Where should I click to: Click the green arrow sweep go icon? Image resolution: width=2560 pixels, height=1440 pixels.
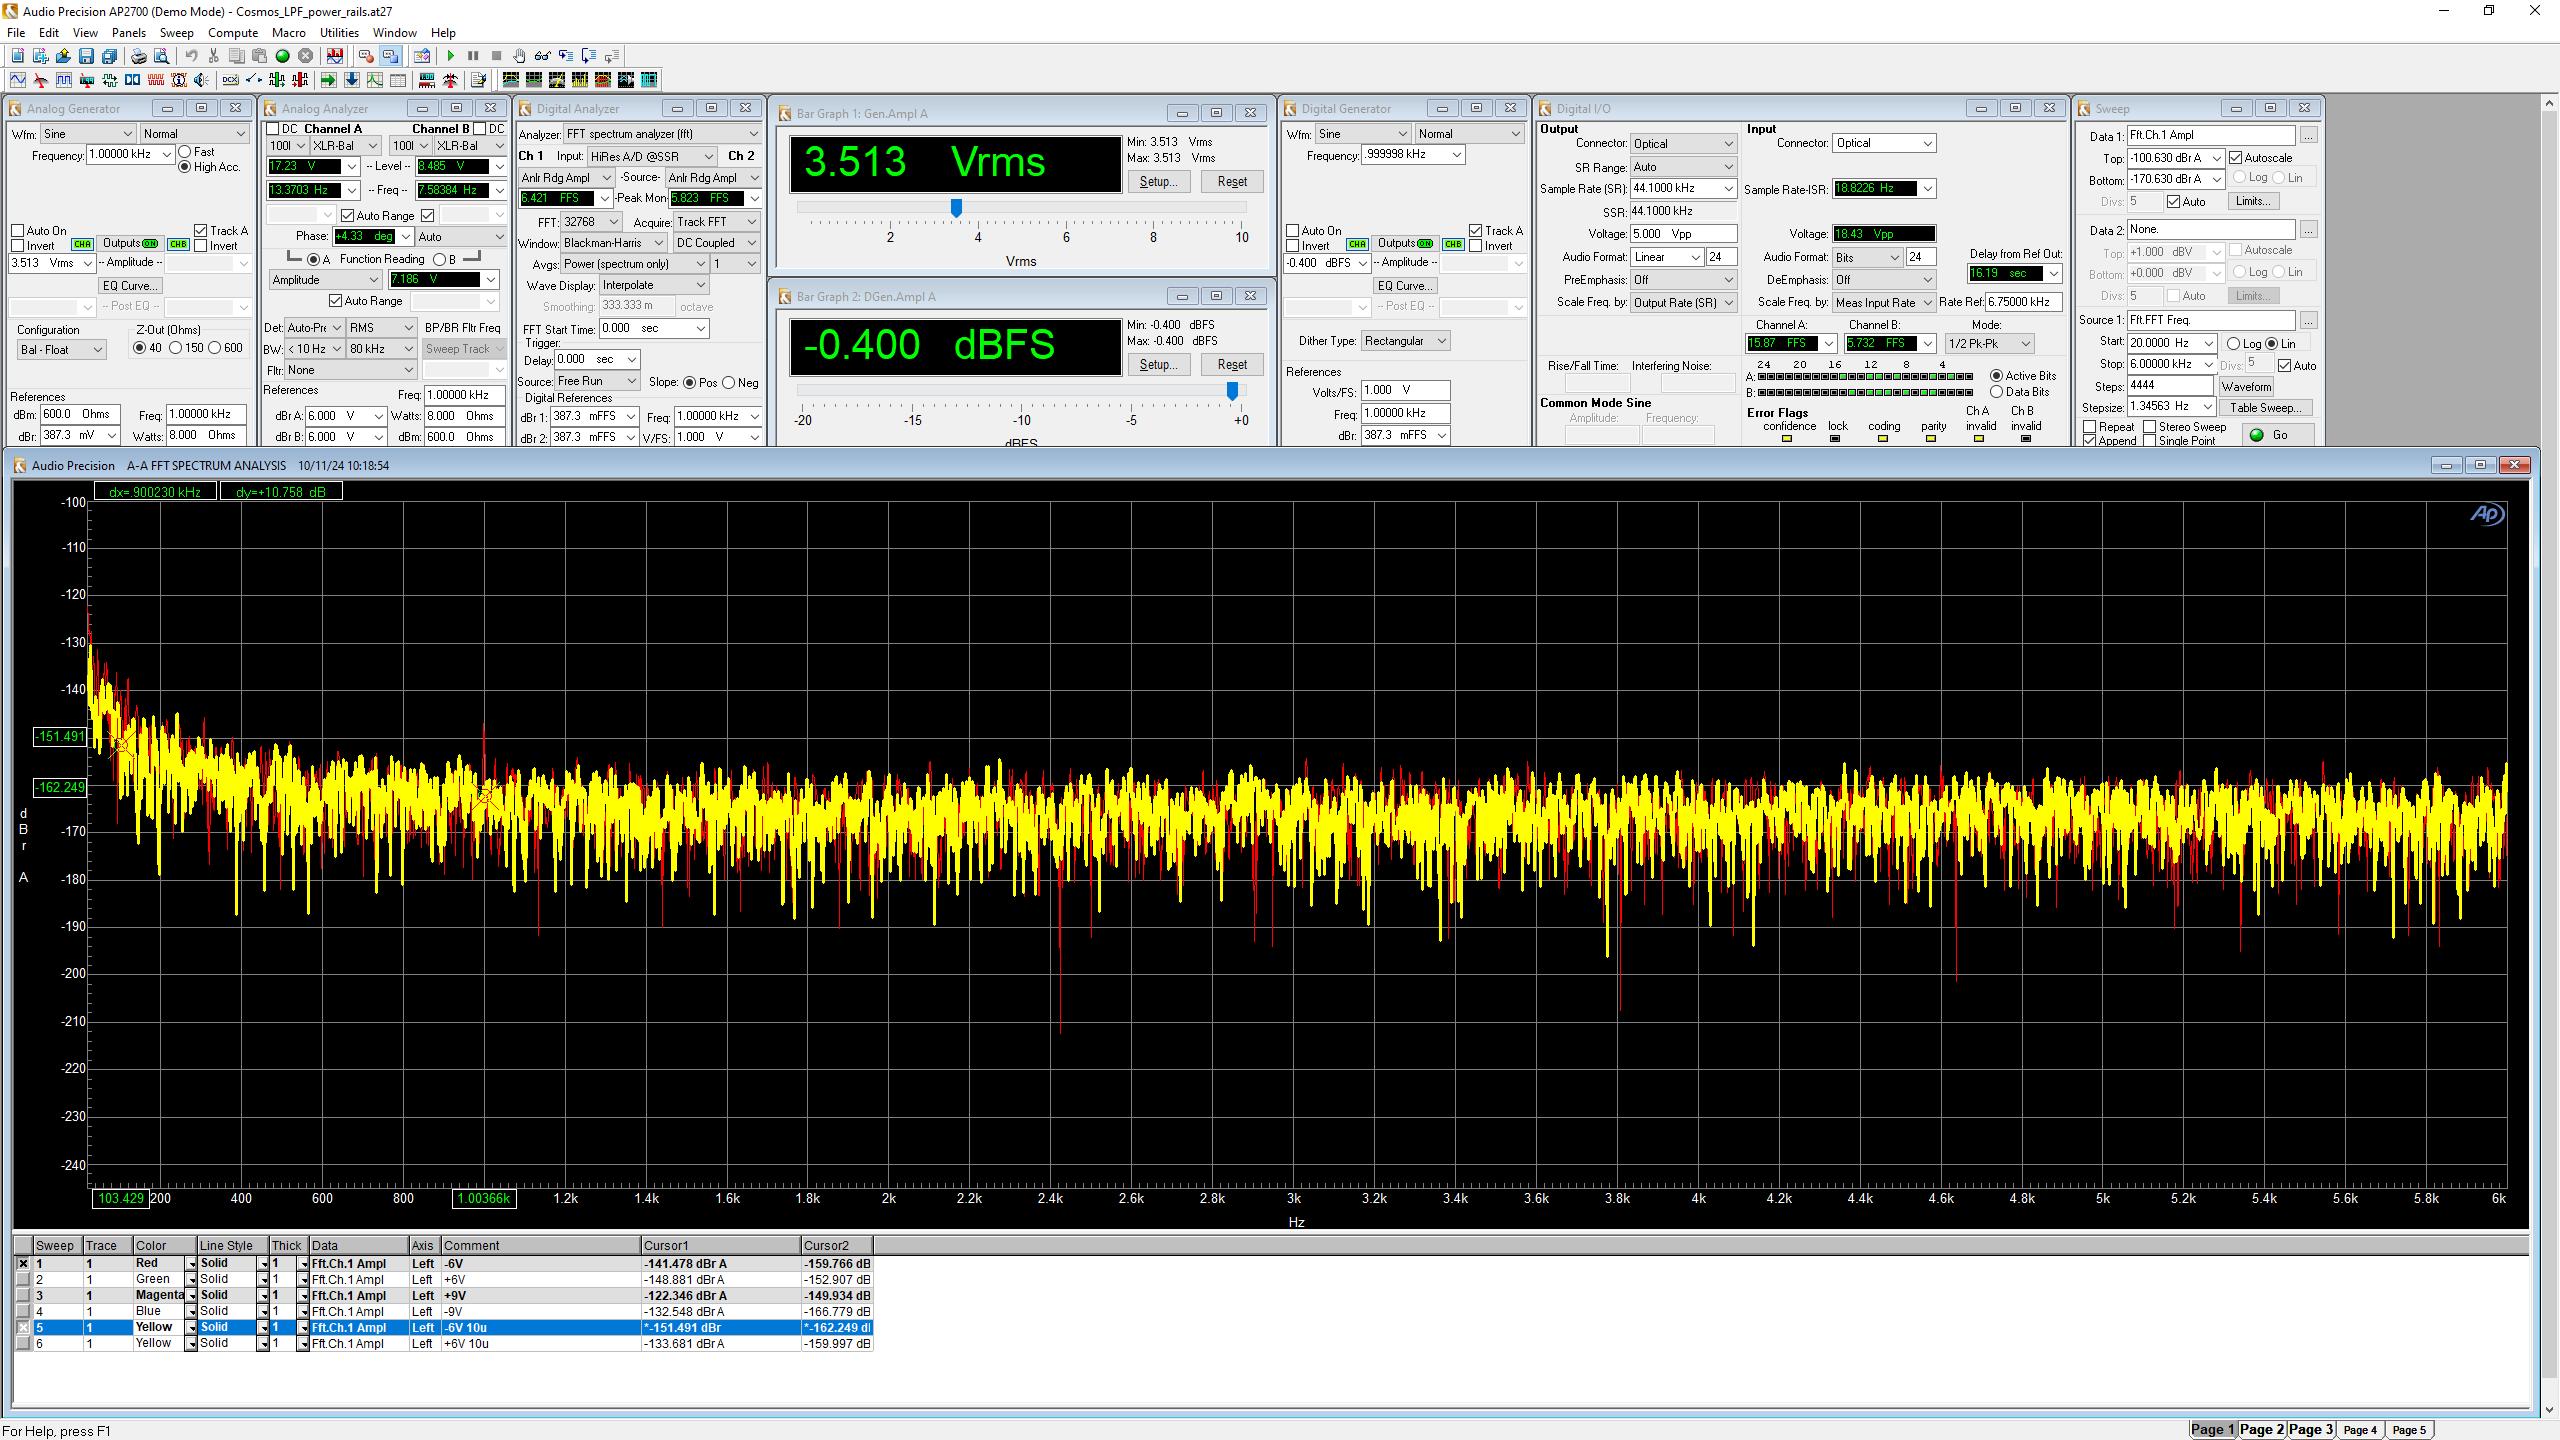[328, 80]
